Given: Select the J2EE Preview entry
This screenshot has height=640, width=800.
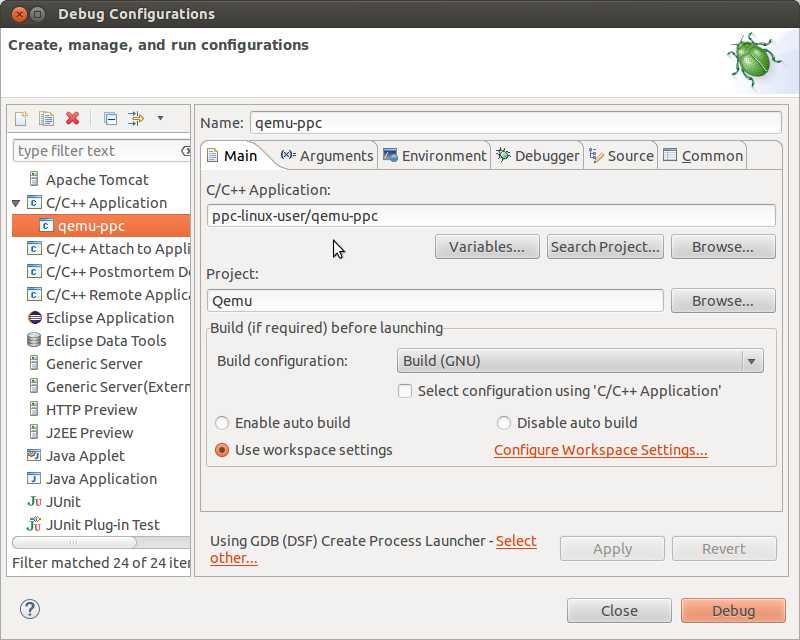Looking at the screenshot, I should (x=80, y=433).
